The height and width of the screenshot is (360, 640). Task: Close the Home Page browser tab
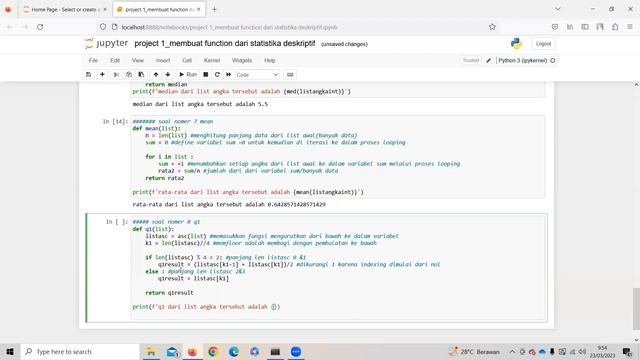click(105, 9)
